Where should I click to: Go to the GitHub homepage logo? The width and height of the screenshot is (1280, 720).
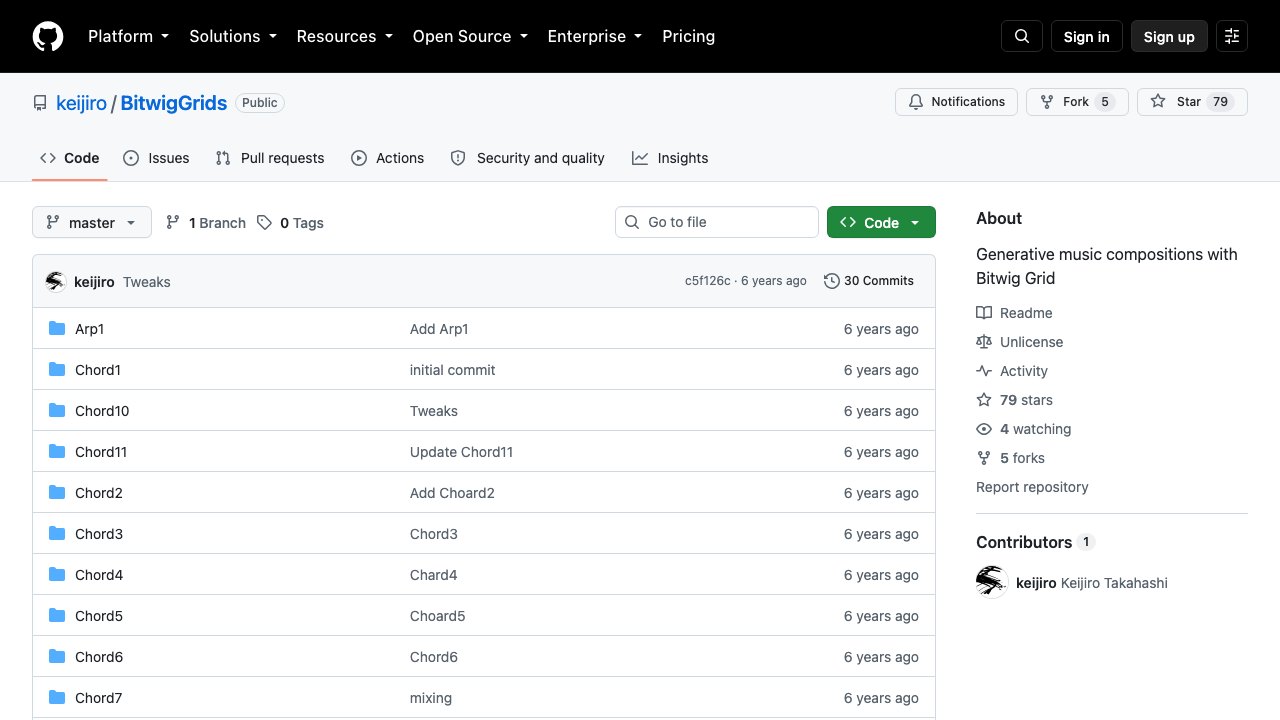pos(48,36)
